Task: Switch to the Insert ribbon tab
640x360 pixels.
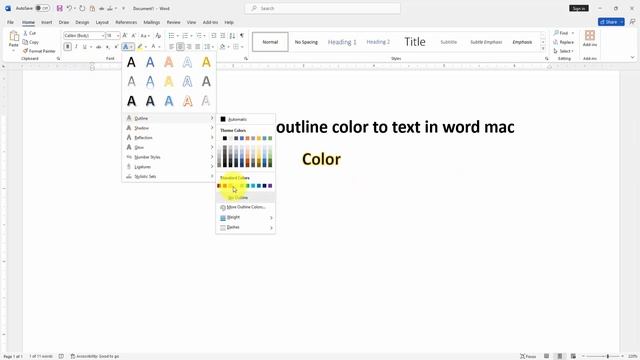Action: [x=47, y=22]
